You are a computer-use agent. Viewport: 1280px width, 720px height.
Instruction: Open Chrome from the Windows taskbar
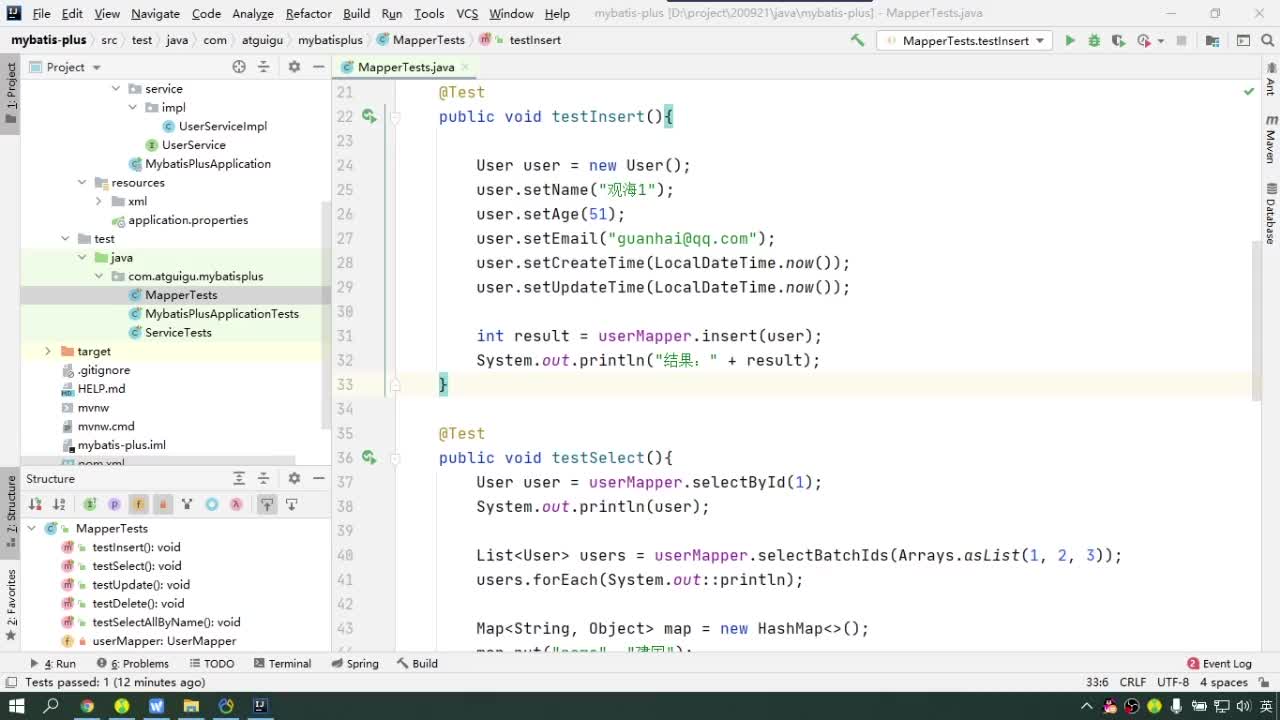[87, 706]
